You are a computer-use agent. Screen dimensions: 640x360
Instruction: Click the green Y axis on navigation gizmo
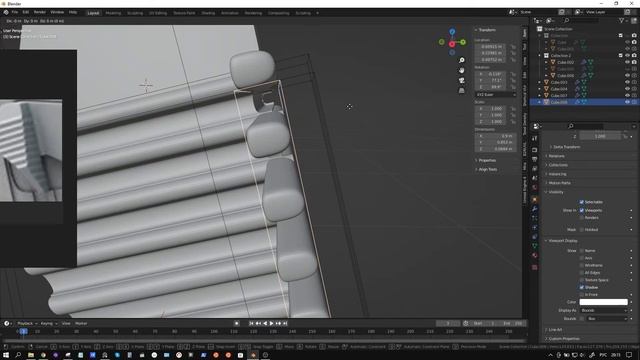[463, 42]
